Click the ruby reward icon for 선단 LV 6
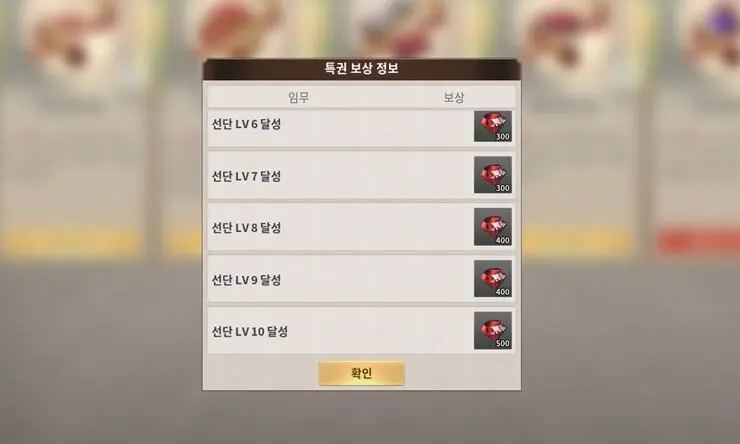 coord(493,126)
